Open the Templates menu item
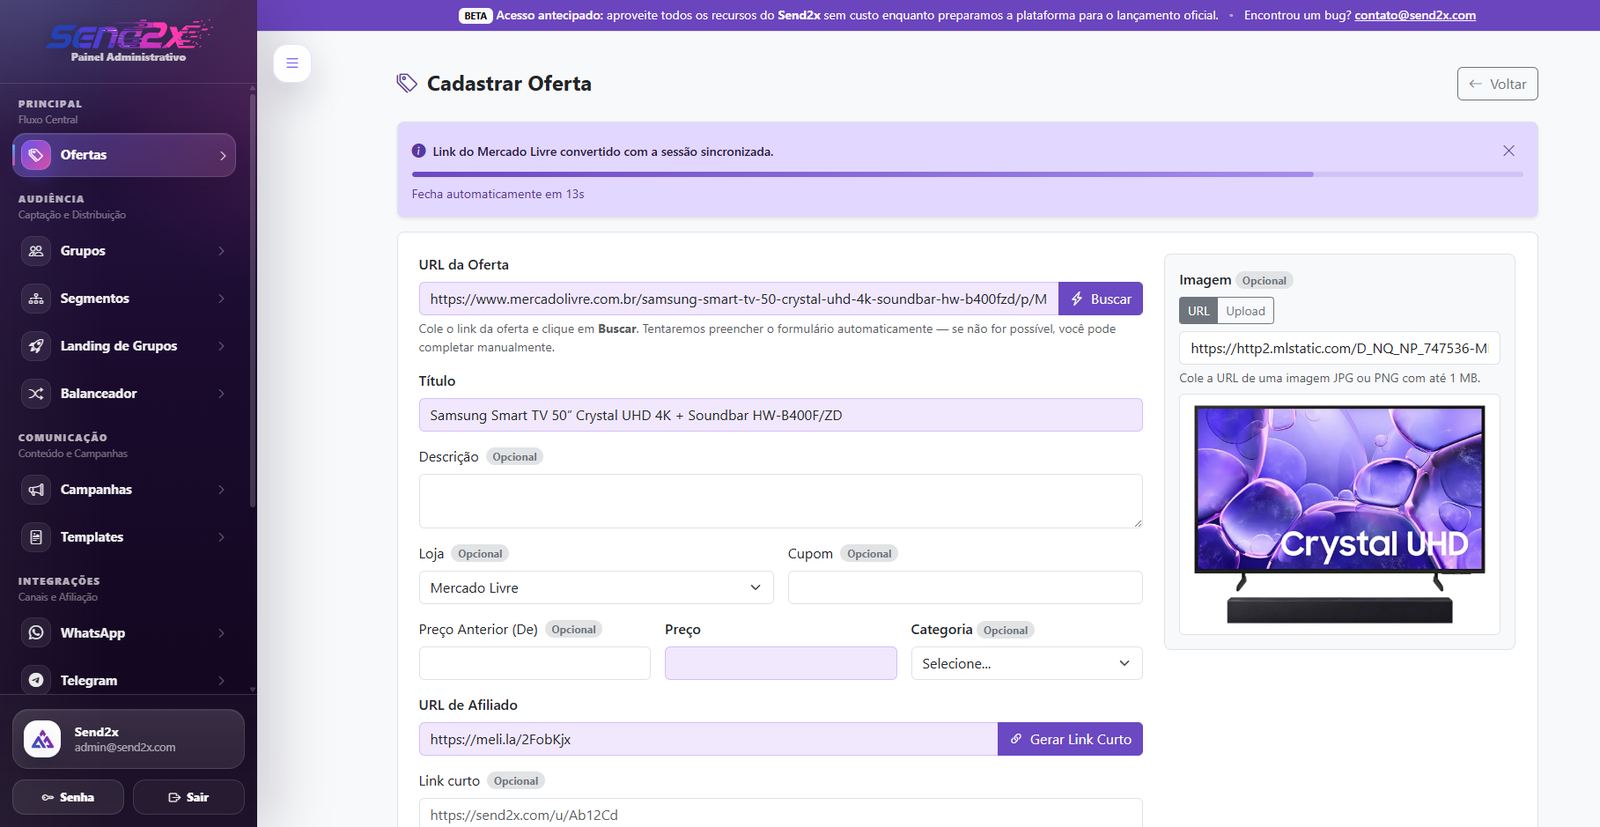Image resolution: width=1600 pixels, height=827 pixels. [x=124, y=537]
